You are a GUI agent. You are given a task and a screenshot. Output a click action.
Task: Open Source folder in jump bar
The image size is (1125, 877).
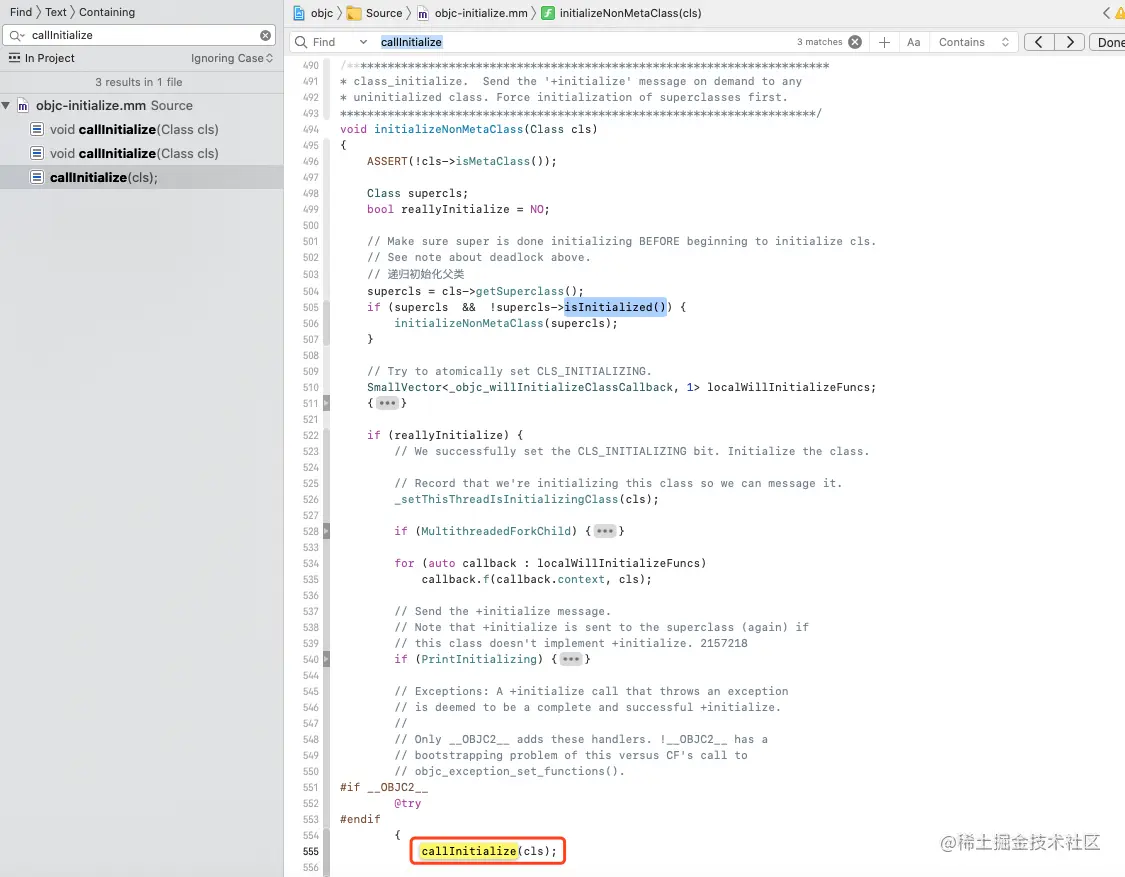[x=384, y=13]
